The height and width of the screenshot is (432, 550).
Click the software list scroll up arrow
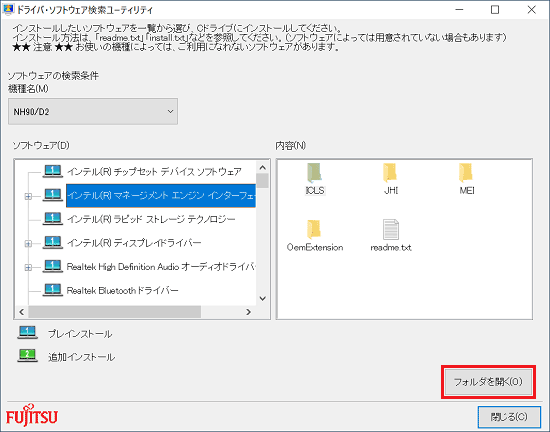(262, 167)
